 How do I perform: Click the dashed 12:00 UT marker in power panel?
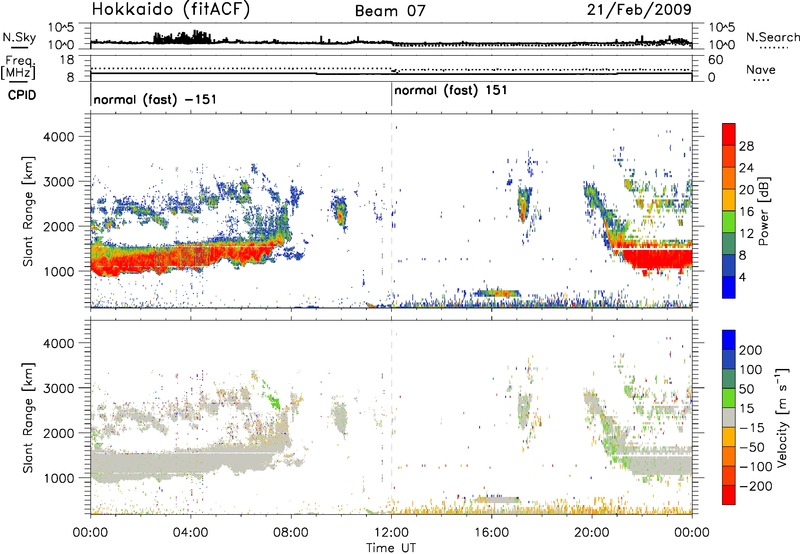(x=391, y=211)
